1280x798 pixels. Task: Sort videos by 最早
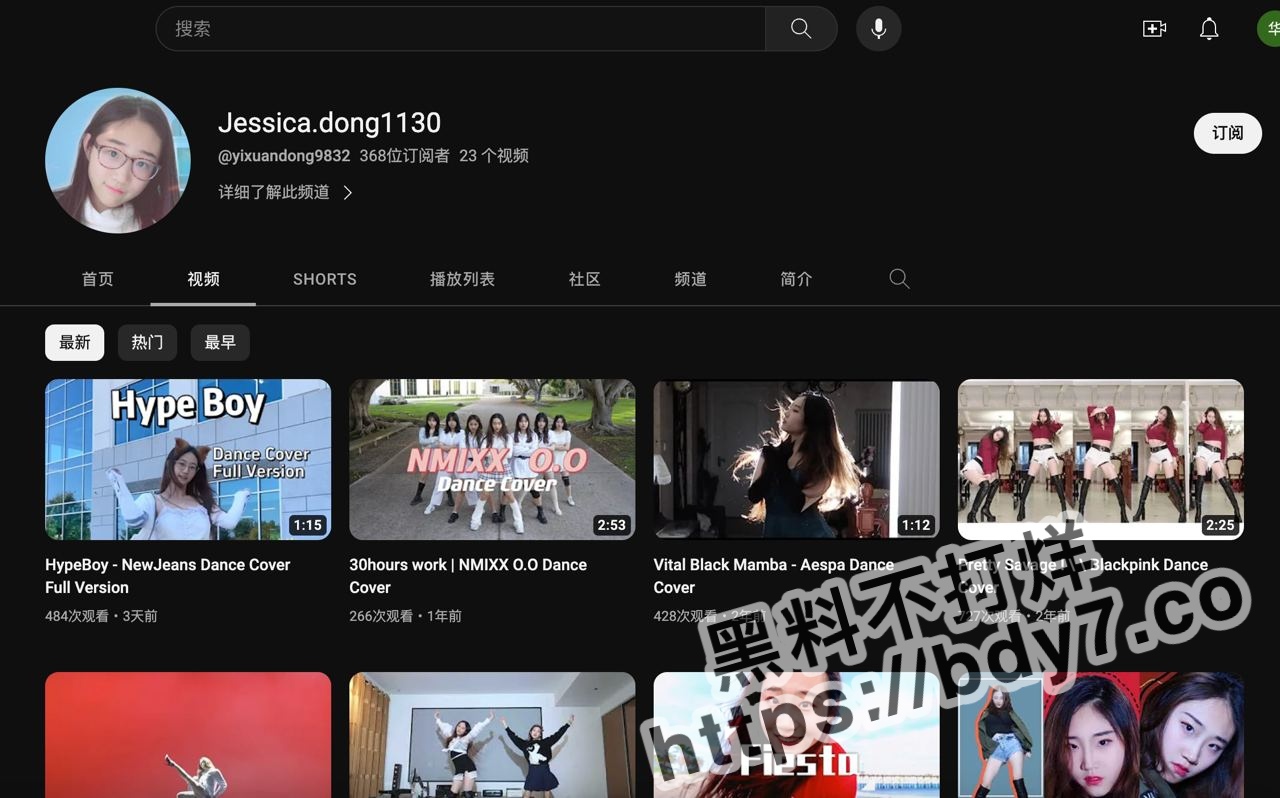[x=220, y=342]
